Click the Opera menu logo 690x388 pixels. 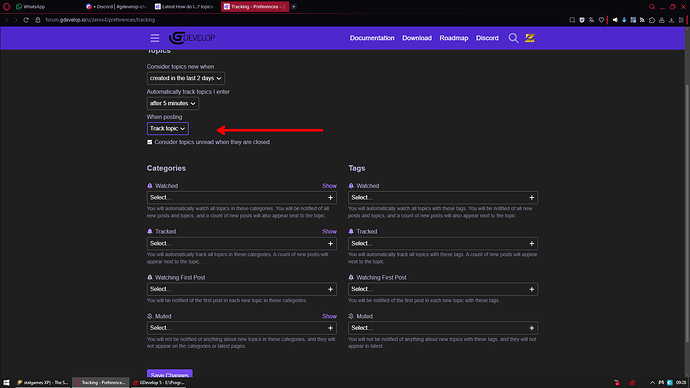(7, 7)
